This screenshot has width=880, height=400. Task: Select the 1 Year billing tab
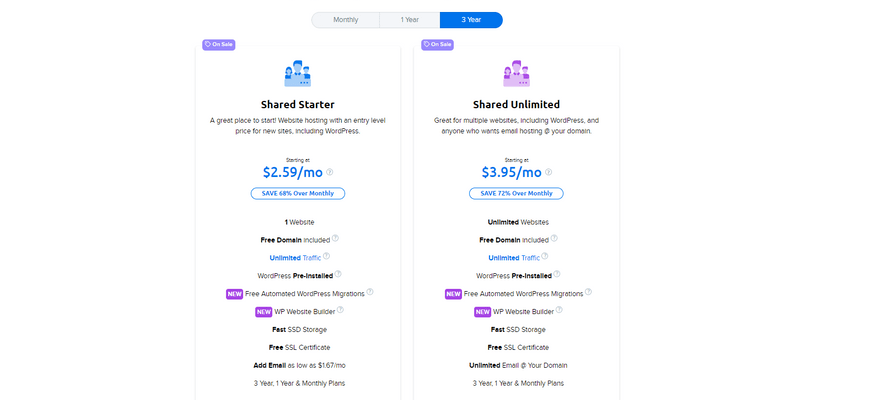click(x=410, y=20)
